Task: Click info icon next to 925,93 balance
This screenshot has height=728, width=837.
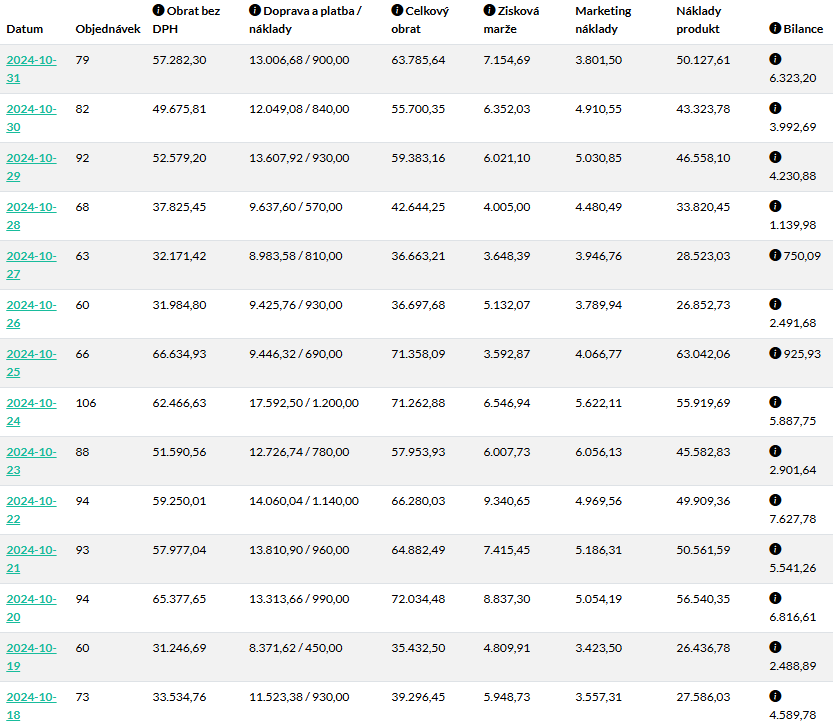Action: 775,353
